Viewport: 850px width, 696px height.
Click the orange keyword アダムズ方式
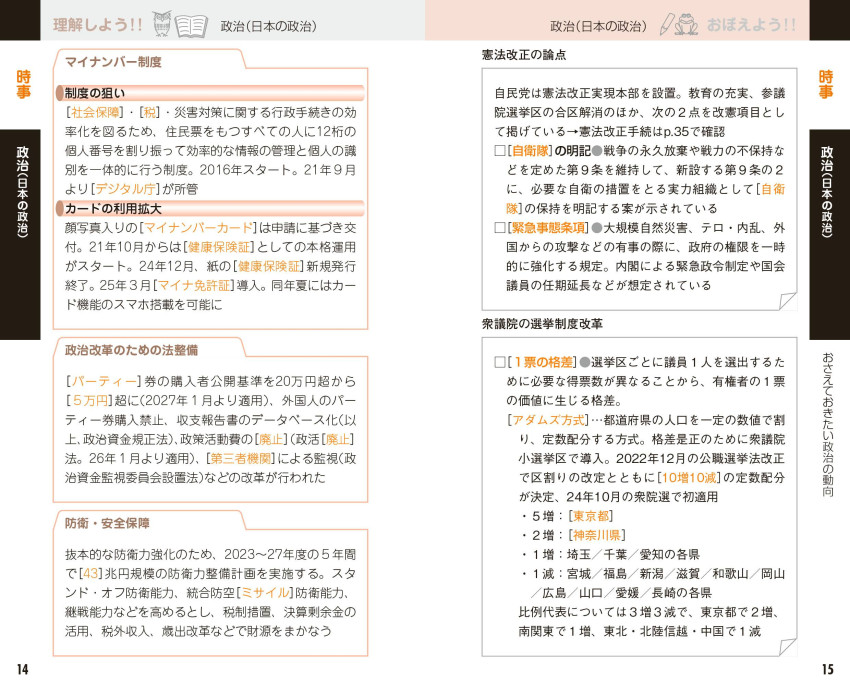(x=548, y=420)
